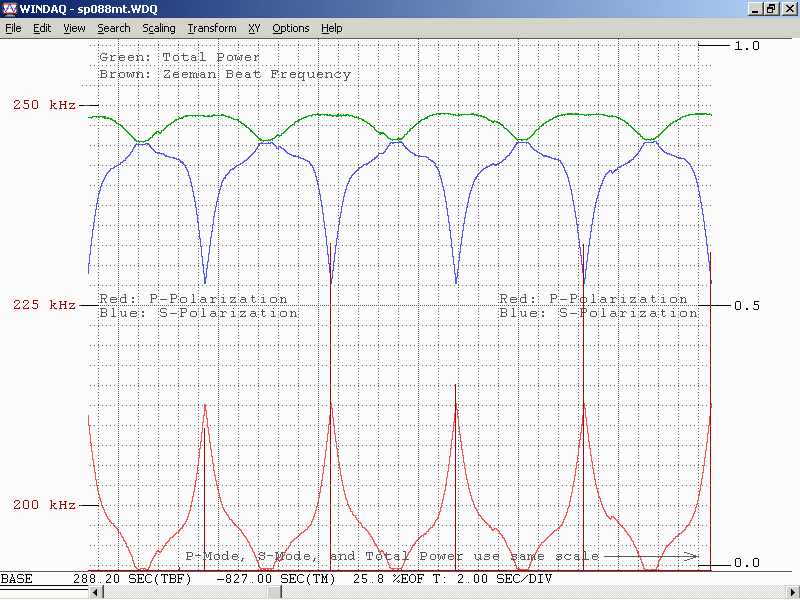
Task: Open the Scaling menu
Action: [158, 28]
